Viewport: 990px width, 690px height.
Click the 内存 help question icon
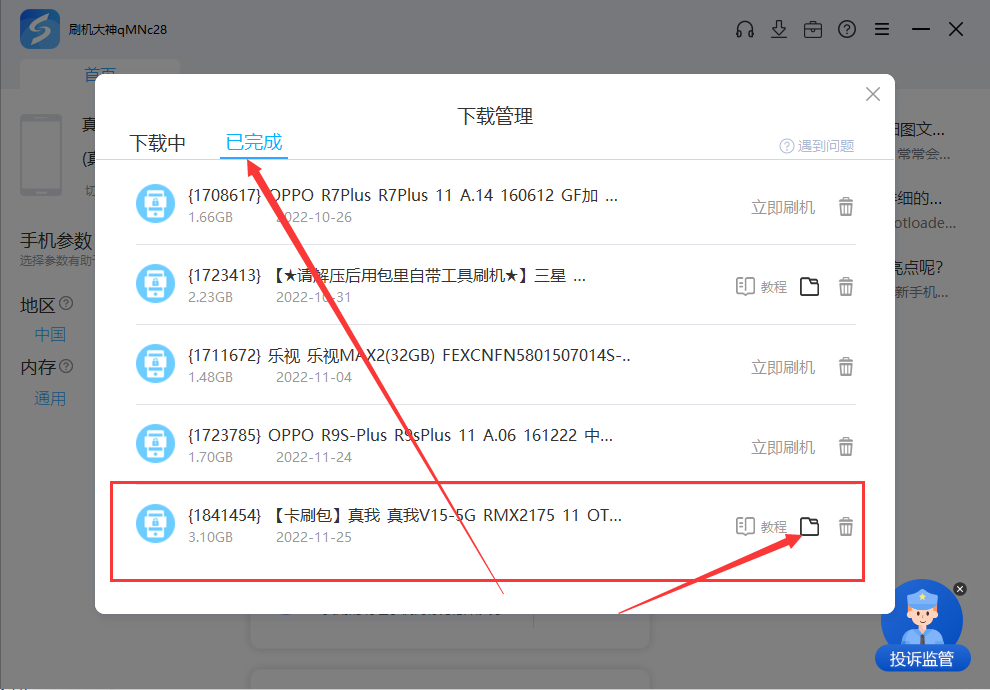(x=66, y=366)
